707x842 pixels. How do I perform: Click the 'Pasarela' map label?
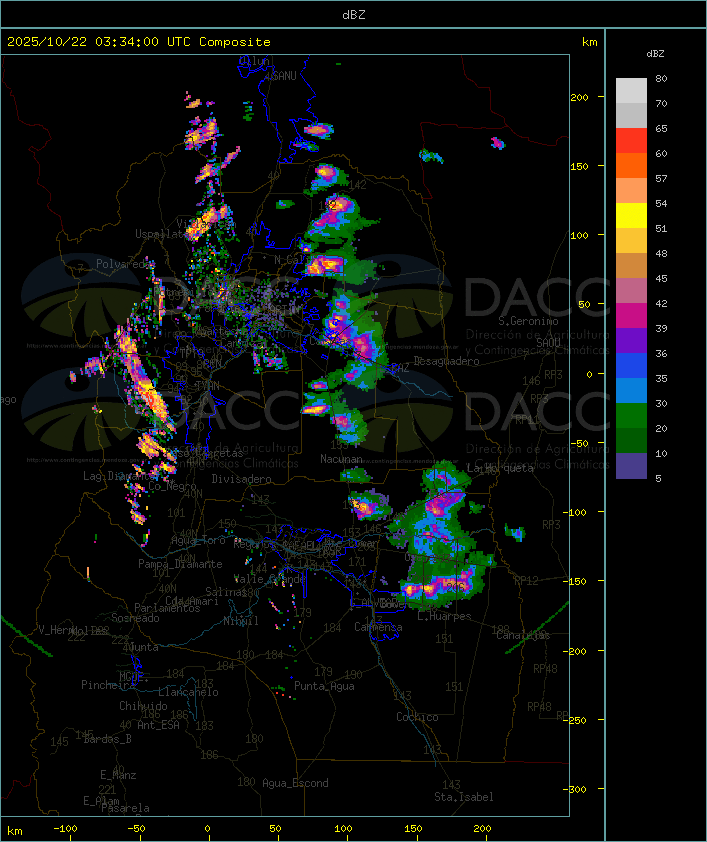click(125, 808)
